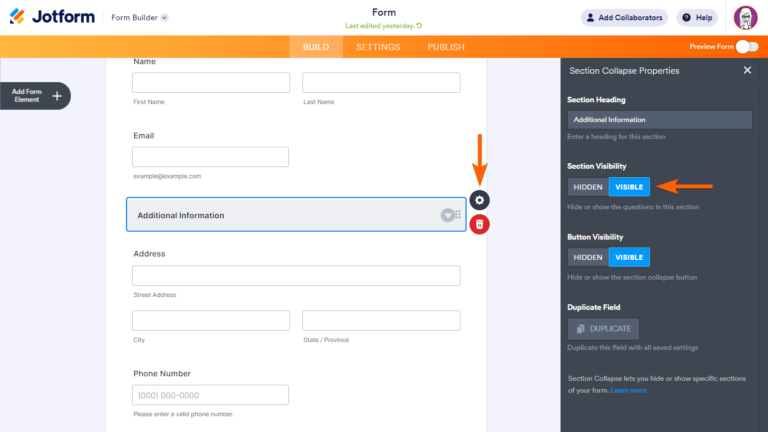Open the Learn more link

[629, 390]
